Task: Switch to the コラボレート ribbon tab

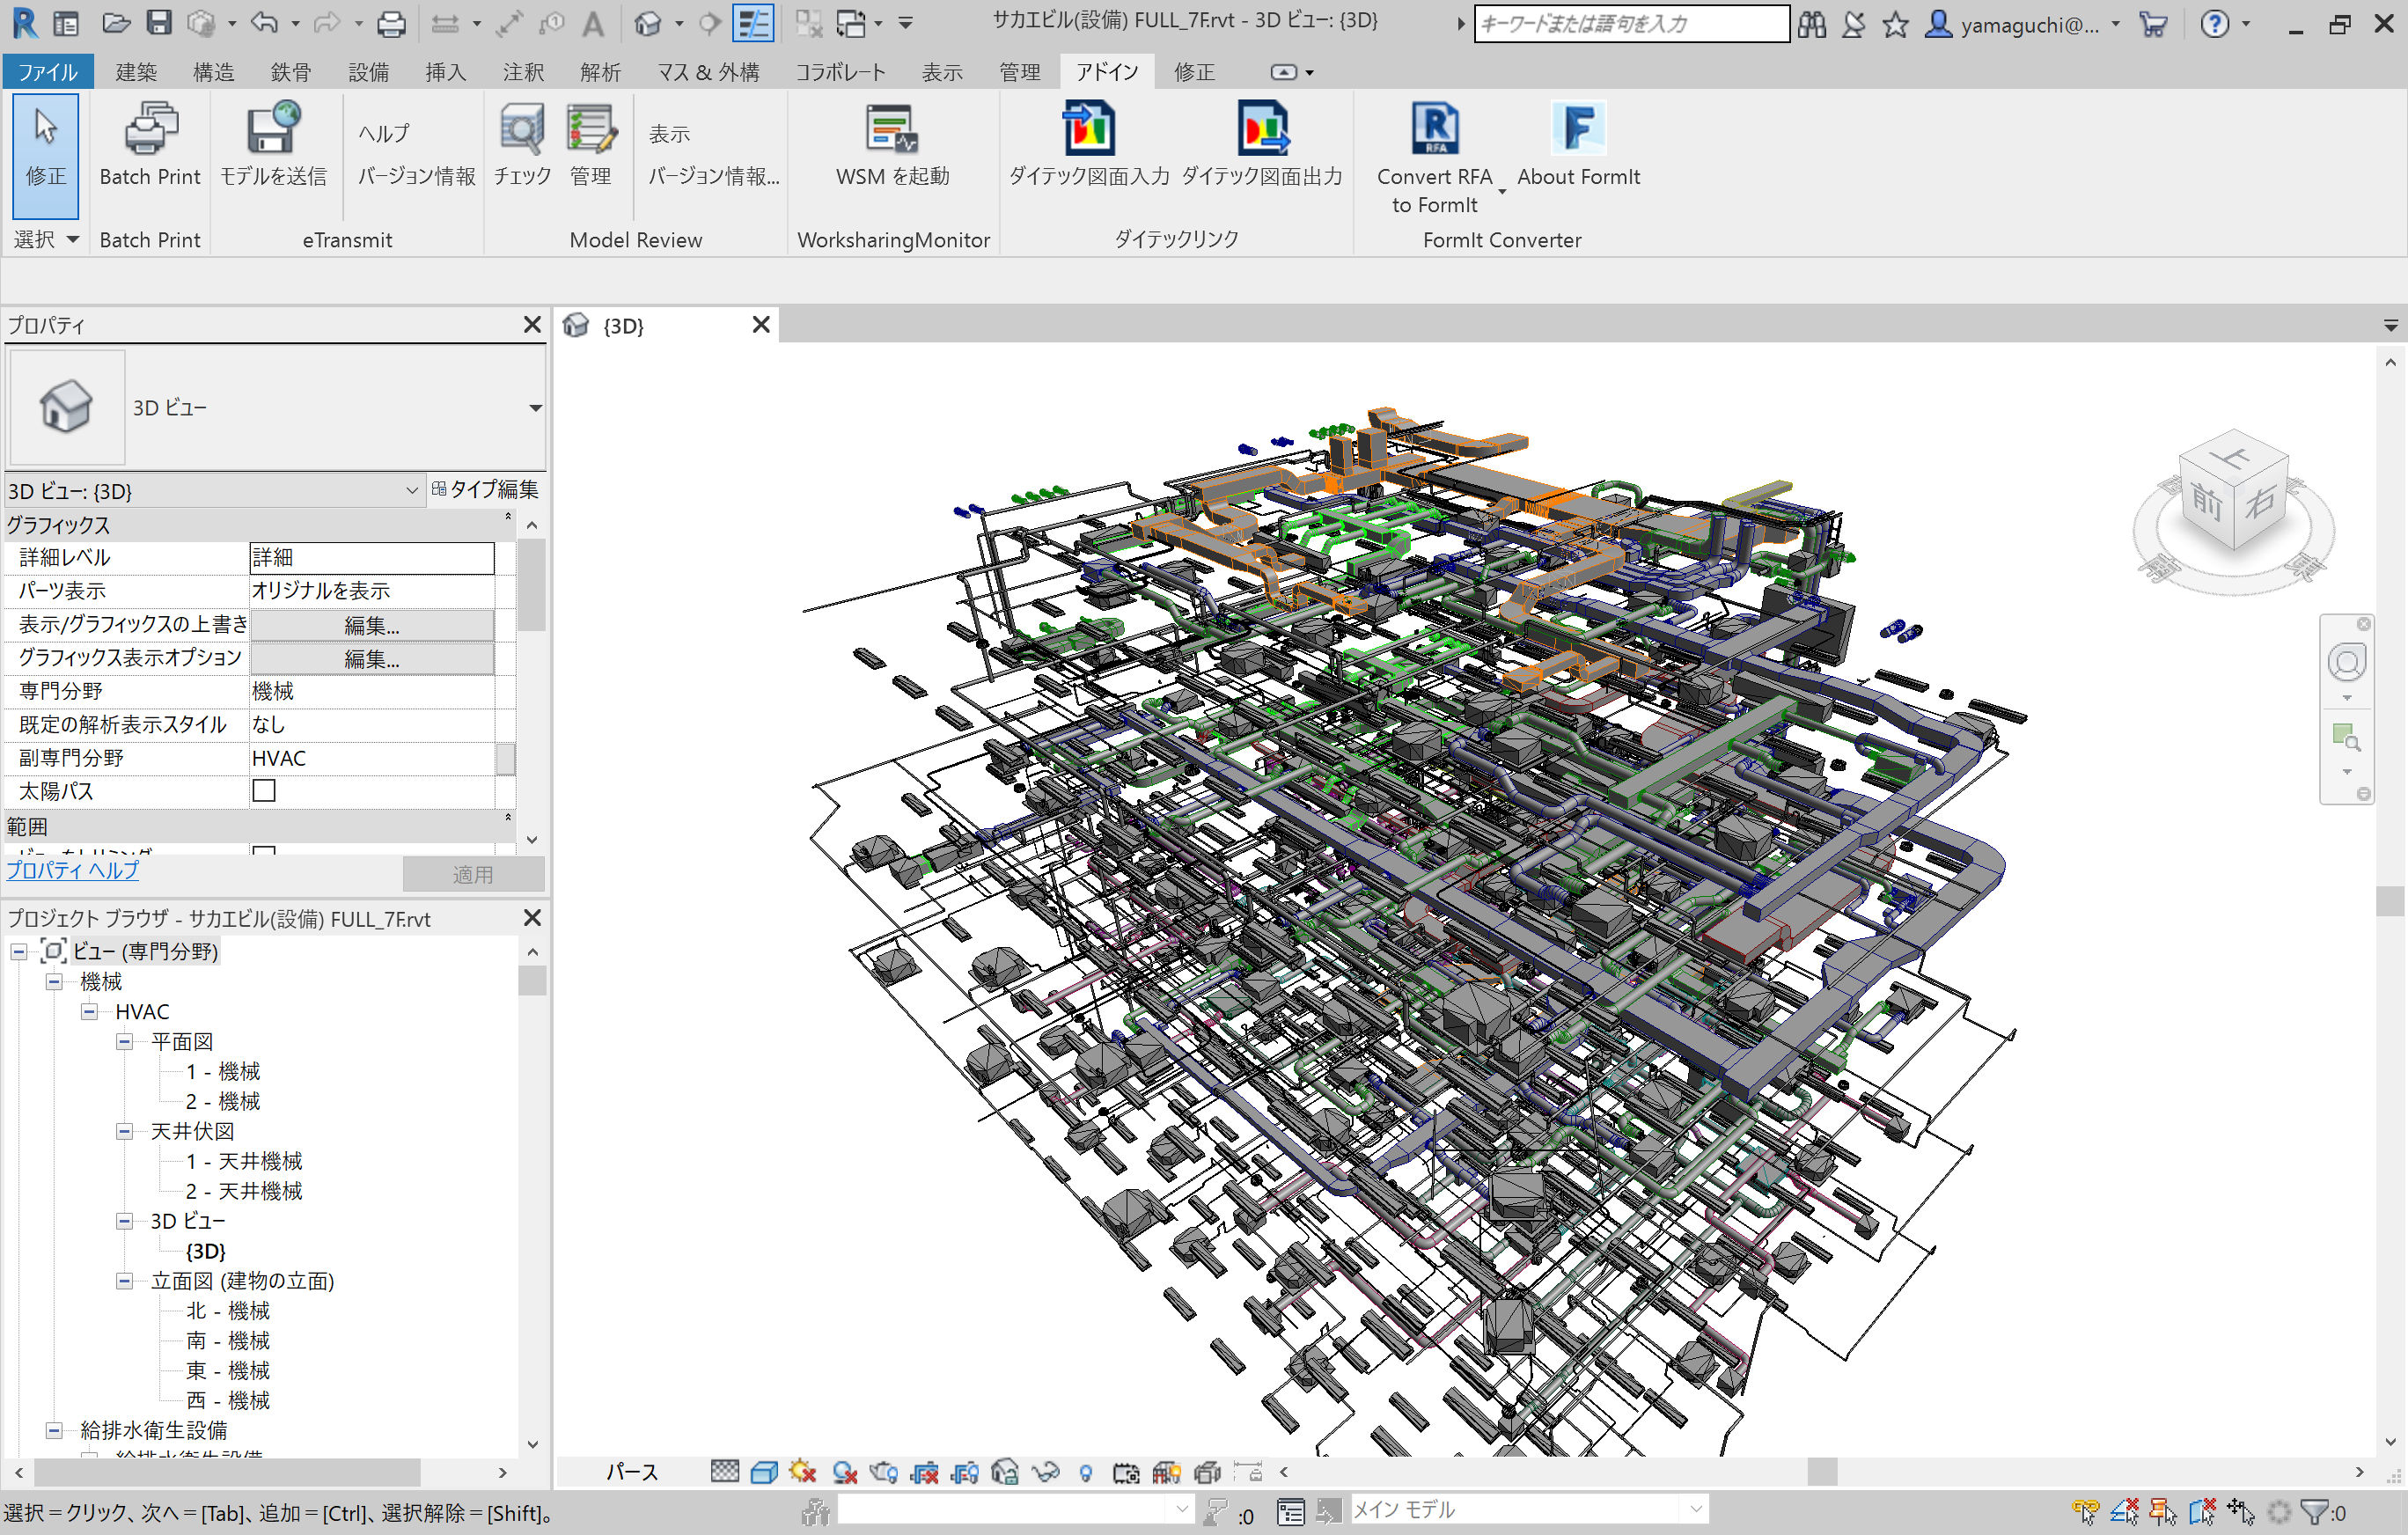Action: [x=840, y=72]
